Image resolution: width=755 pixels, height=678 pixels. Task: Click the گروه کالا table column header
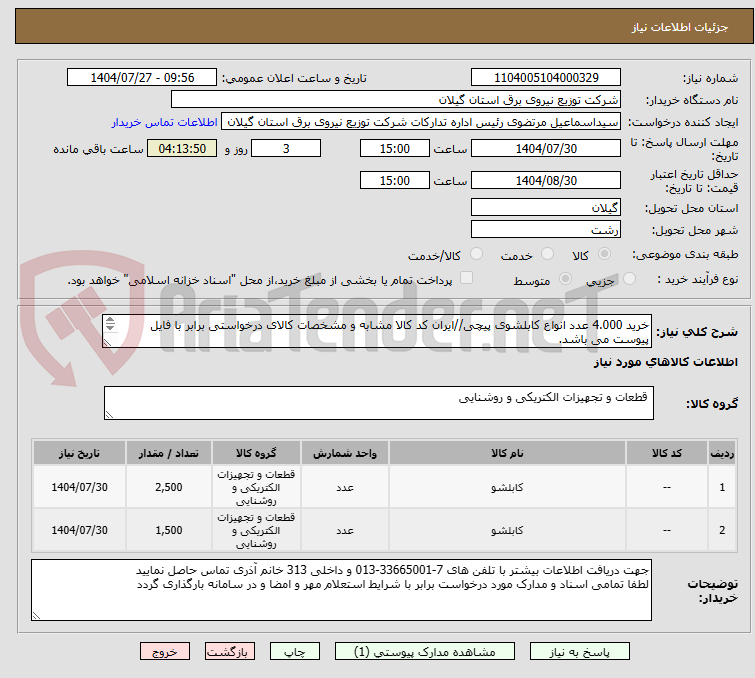tap(256, 453)
